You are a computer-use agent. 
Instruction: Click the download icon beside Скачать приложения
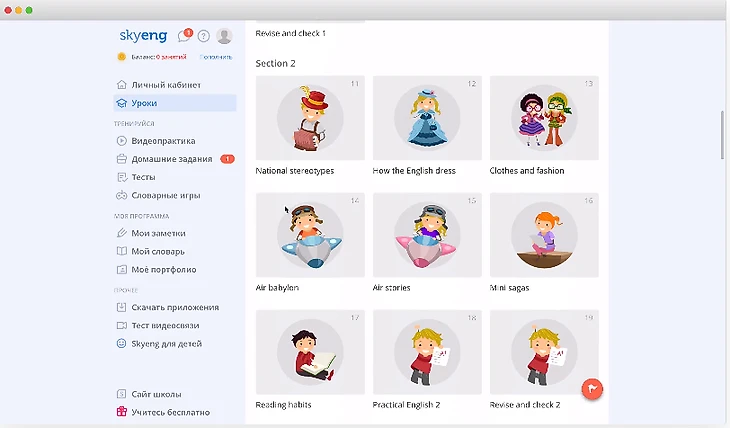[122, 307]
